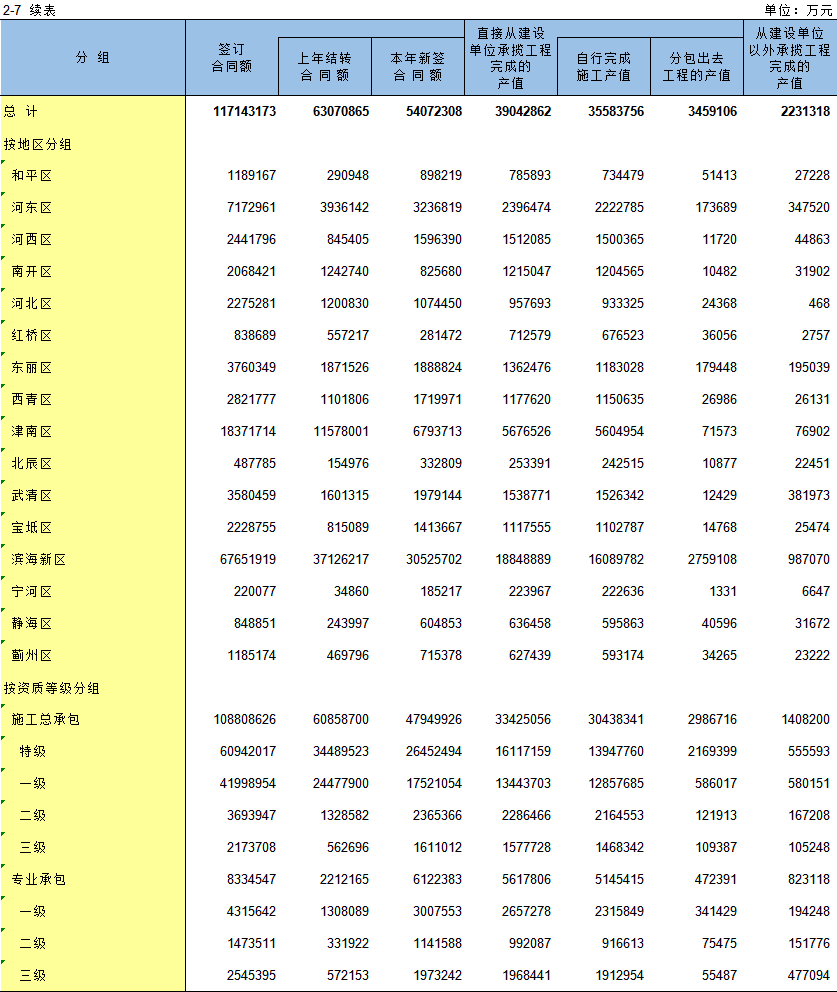Select the 上年结转合同额 column header
The width and height of the screenshot is (837, 992).
point(325,66)
